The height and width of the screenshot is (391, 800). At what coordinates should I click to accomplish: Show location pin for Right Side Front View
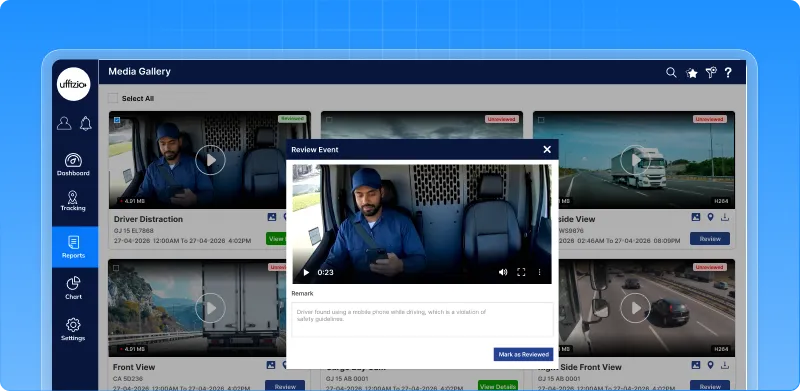click(710, 365)
